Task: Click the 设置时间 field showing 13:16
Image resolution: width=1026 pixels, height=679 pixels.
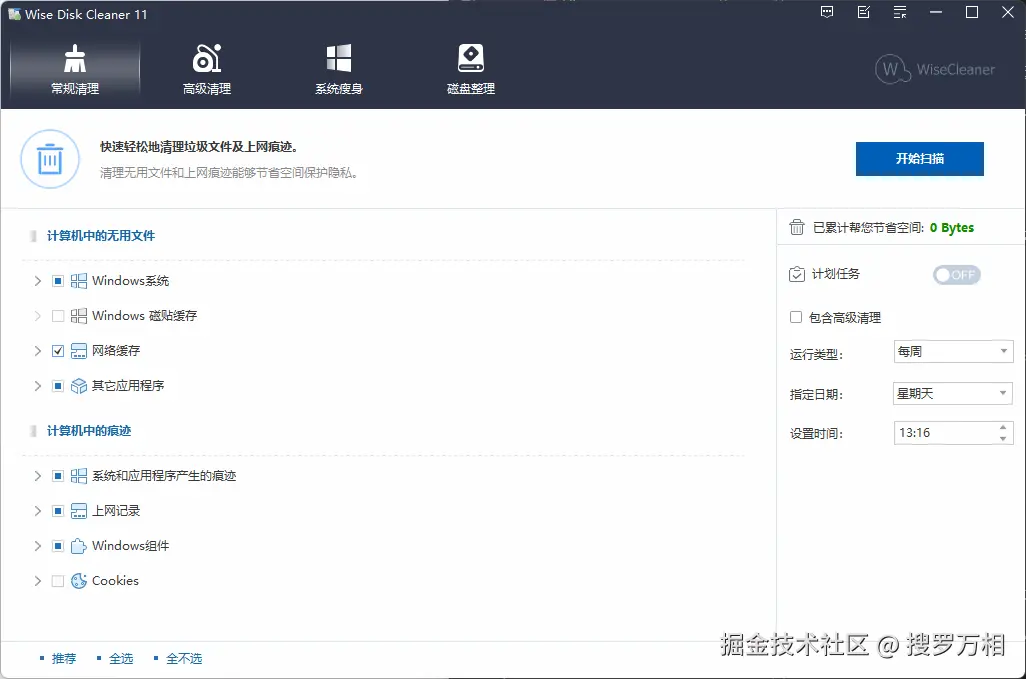Action: 953,433
